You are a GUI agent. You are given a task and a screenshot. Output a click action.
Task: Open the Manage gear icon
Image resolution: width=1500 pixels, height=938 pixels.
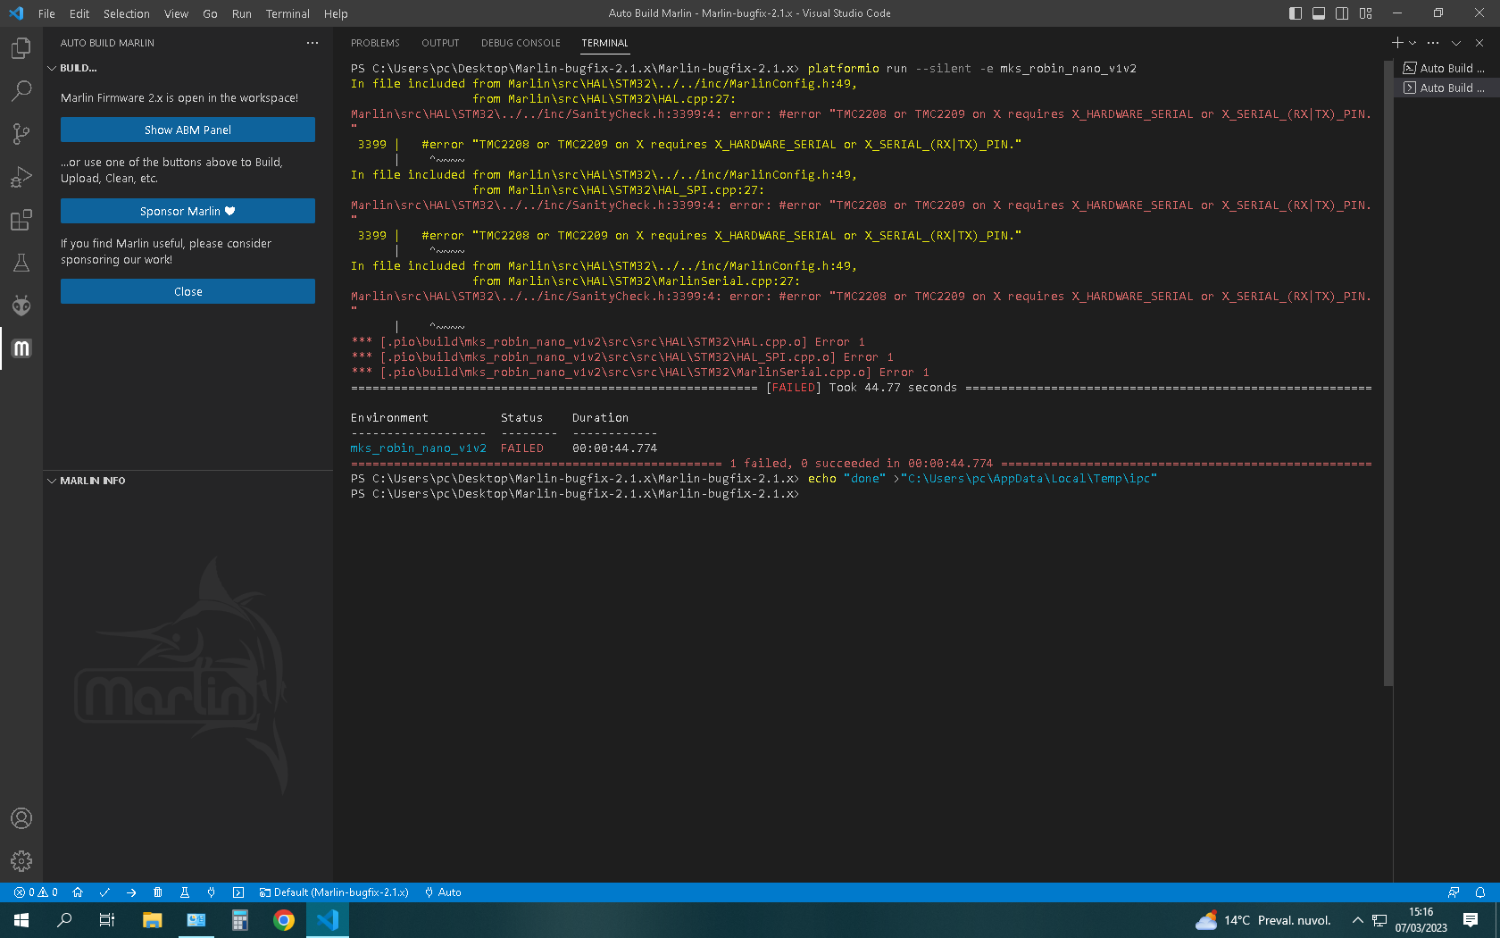pos(21,861)
